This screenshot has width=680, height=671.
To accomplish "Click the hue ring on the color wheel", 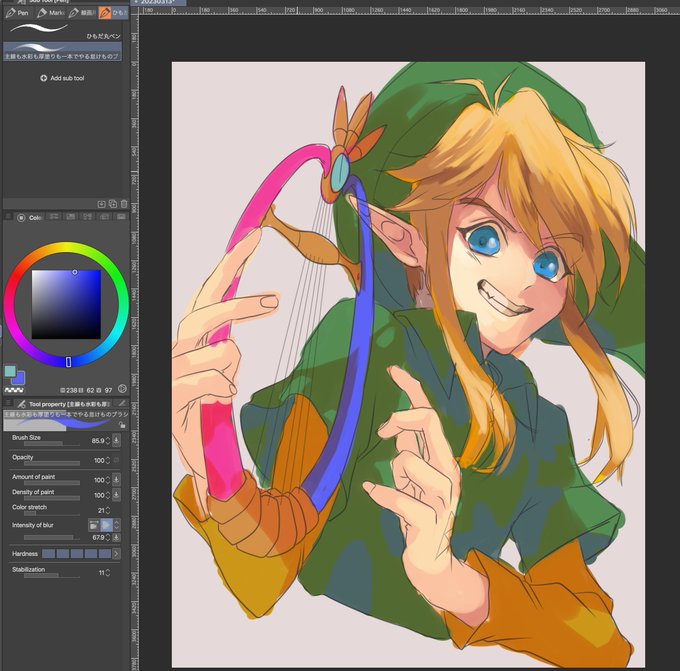I will [x=66, y=248].
